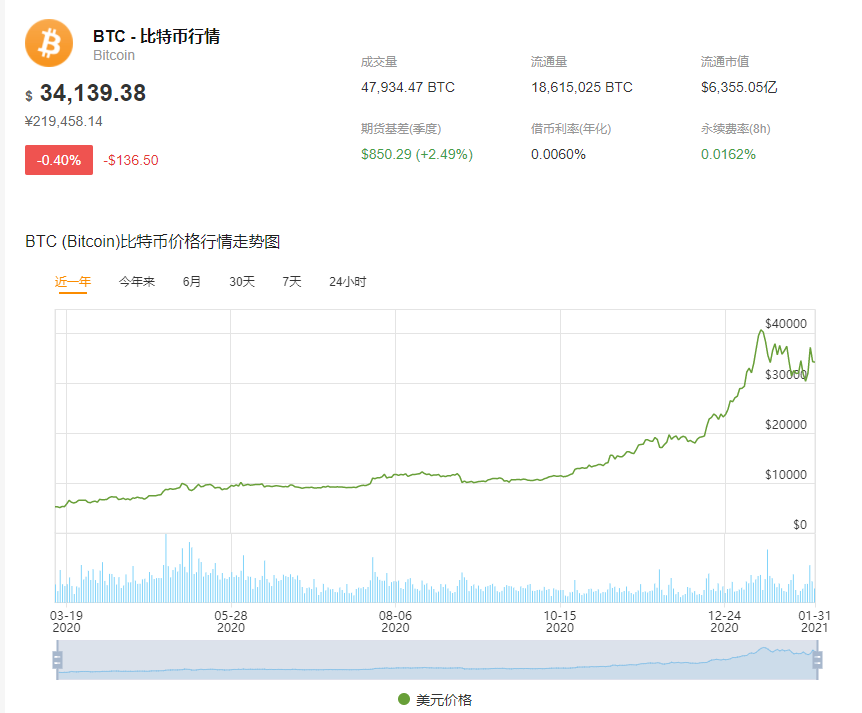
Task: Click the yuan price ¥219,458.14
Action: coord(64,121)
